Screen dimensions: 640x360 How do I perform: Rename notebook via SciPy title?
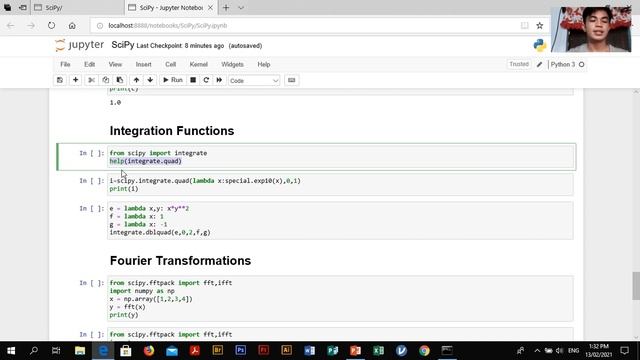[x=123, y=45]
